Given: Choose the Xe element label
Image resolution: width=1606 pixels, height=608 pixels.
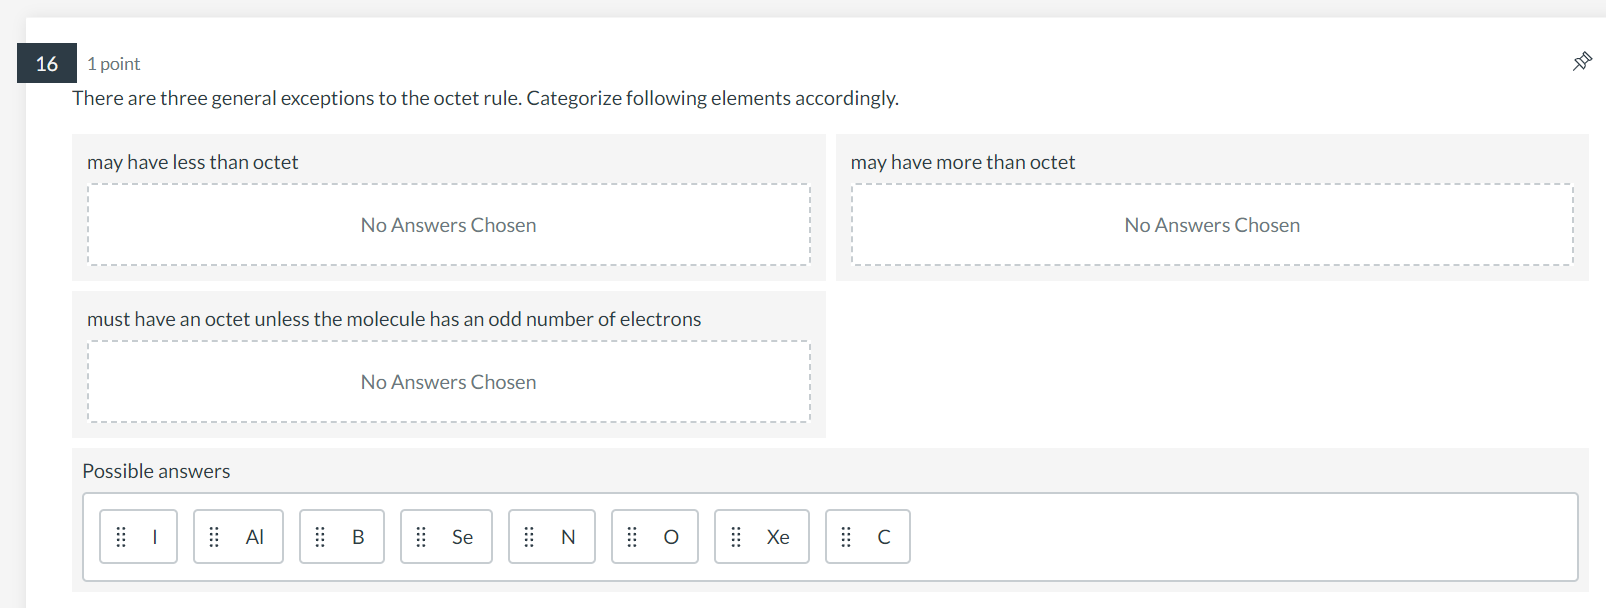Looking at the screenshot, I should coord(778,537).
